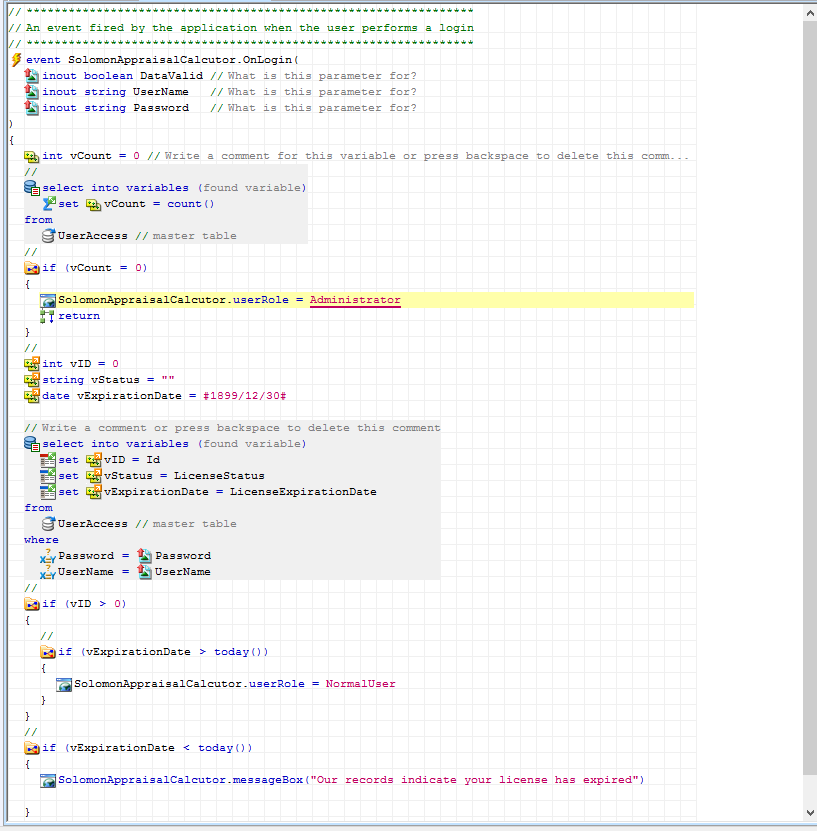Click the if-block icon for vID > 0
Screen dimensions: 817x831
(x=32, y=604)
